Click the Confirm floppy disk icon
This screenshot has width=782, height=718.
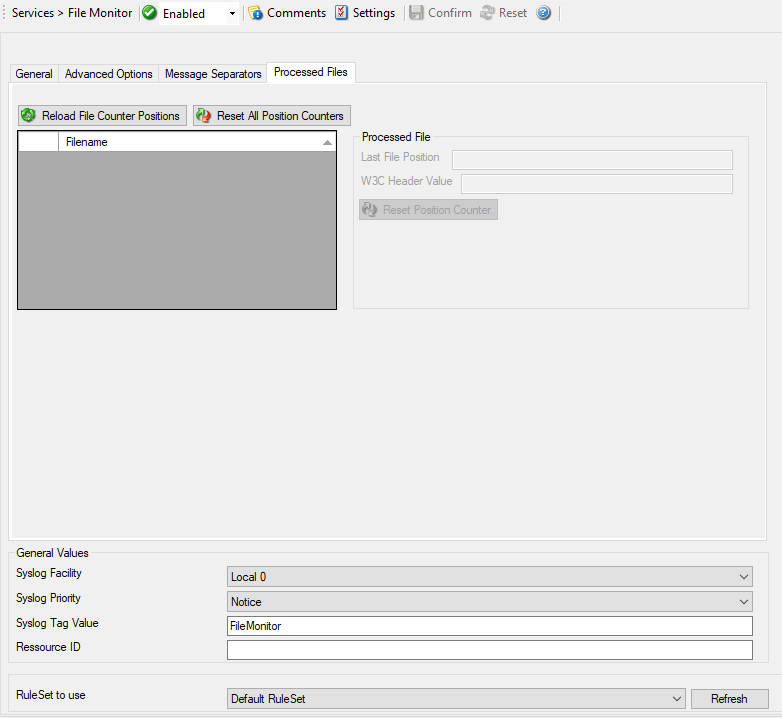pos(416,13)
